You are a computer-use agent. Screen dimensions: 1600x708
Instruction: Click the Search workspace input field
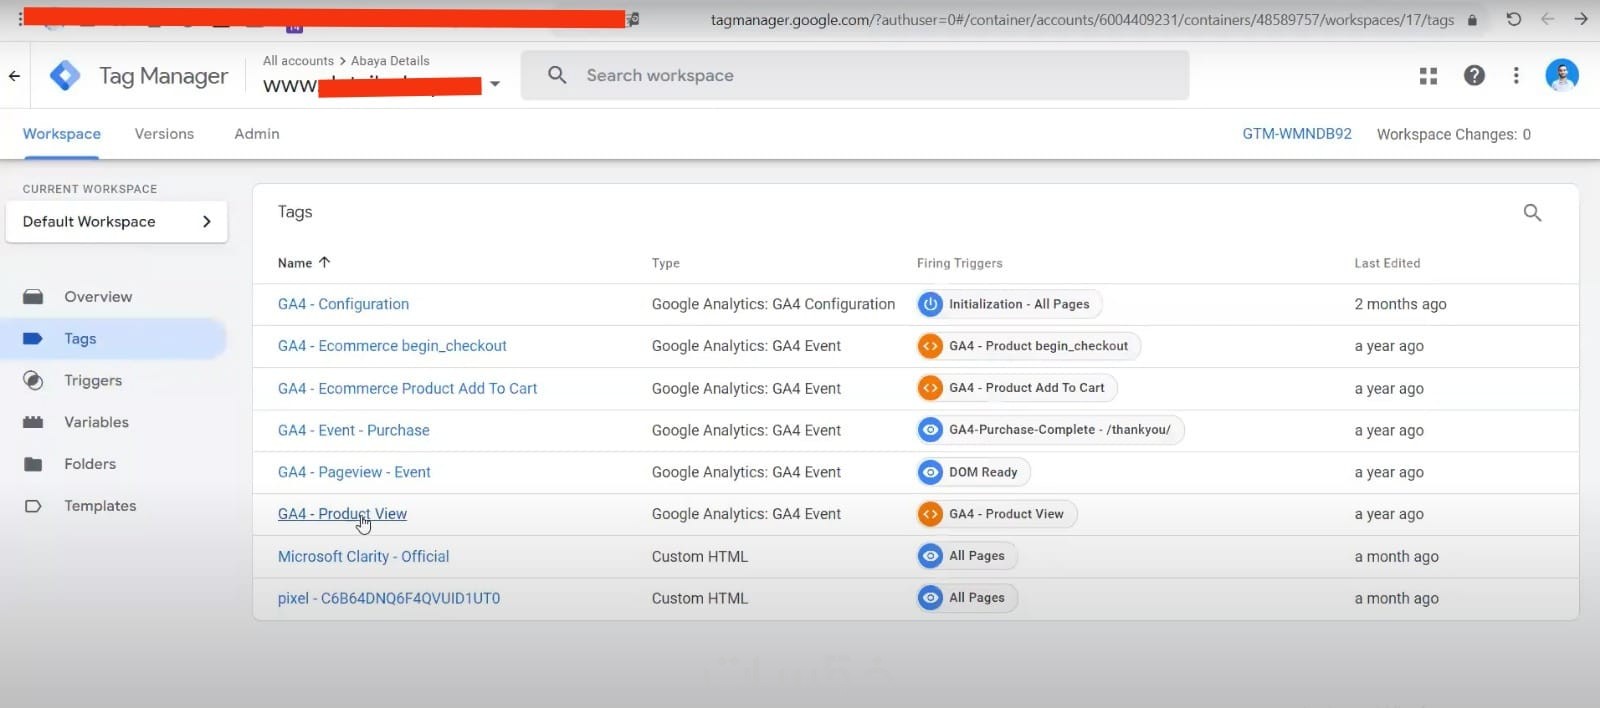855,76
